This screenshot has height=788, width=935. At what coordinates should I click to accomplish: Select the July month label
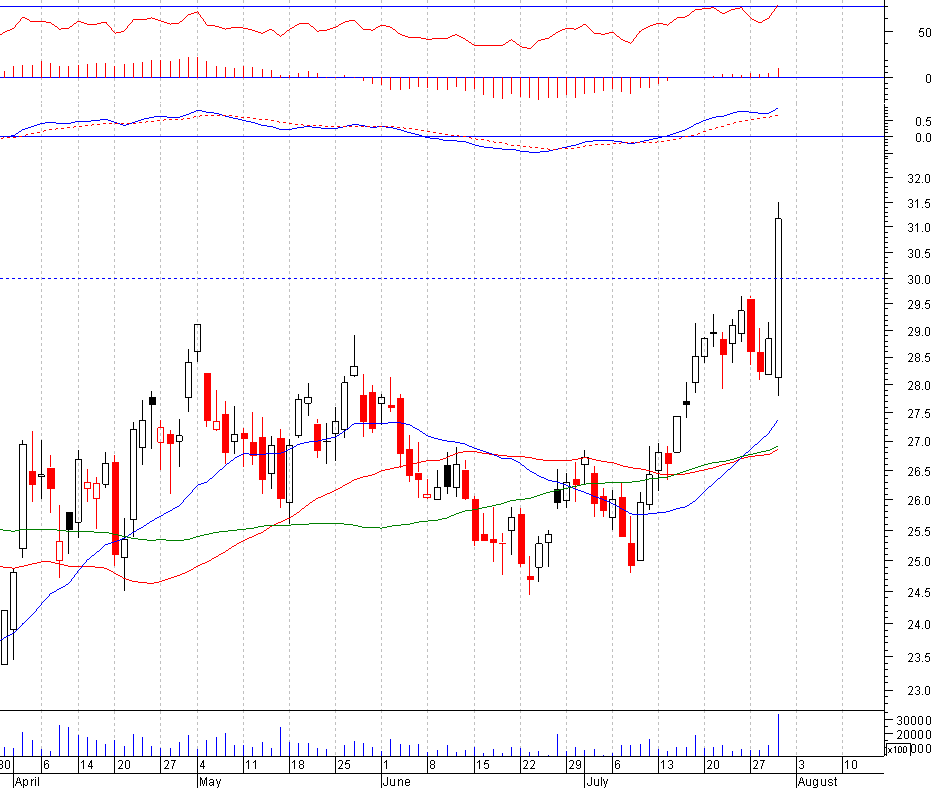[597, 781]
